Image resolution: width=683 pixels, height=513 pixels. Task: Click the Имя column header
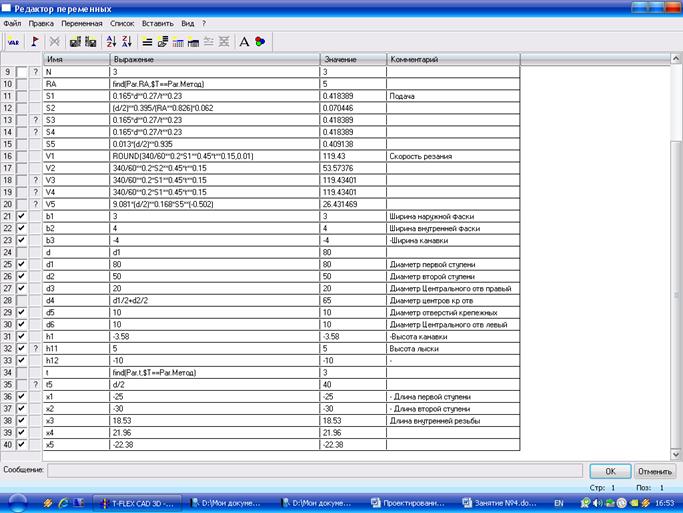pyautogui.click(x=76, y=60)
